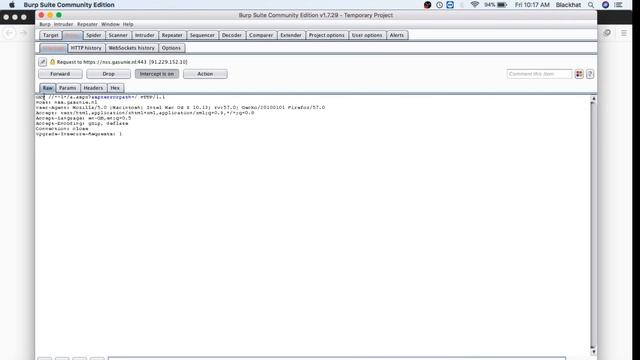
Task: Click the Comment this item field
Action: click(539, 74)
